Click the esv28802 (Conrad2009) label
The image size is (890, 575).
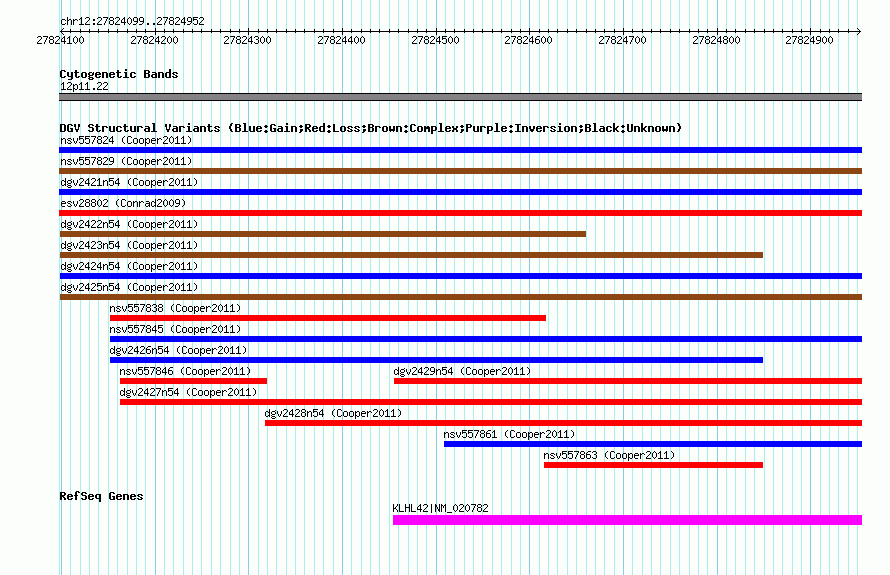pyautogui.click(x=123, y=203)
